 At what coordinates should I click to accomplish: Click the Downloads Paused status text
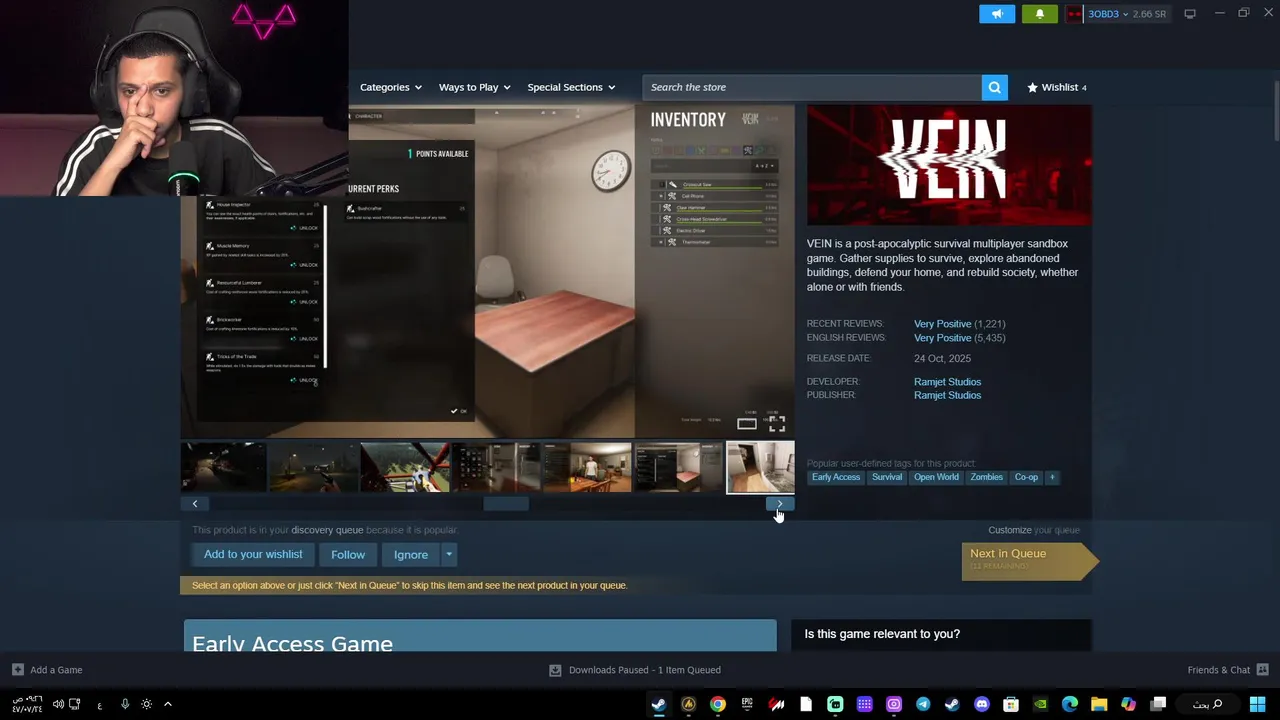644,670
